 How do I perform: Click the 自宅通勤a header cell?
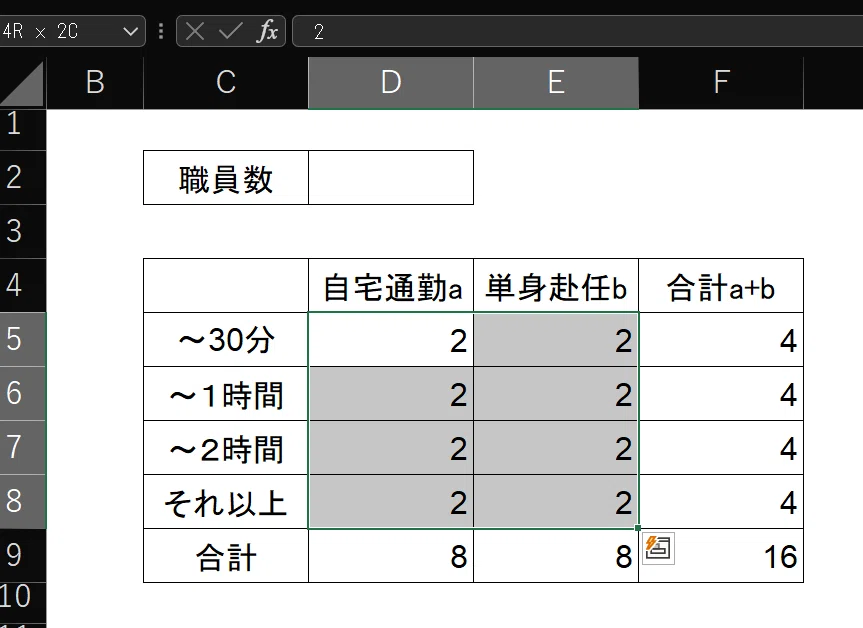click(391, 285)
